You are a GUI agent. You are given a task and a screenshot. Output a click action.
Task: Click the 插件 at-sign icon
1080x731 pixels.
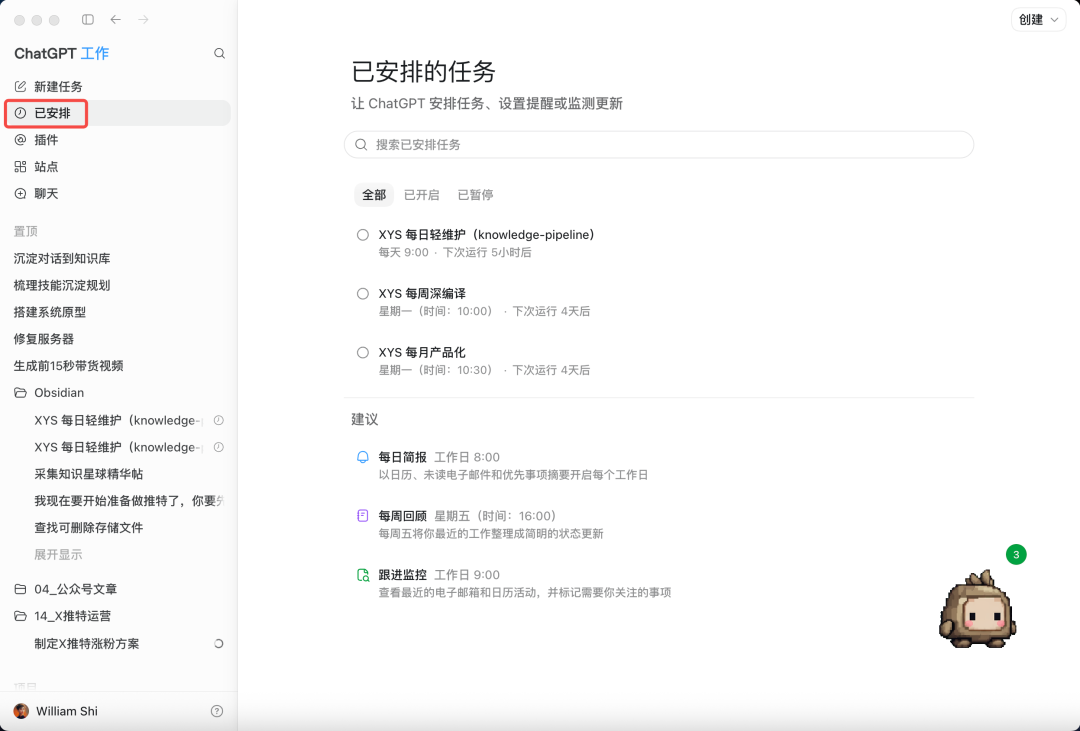[21, 140]
